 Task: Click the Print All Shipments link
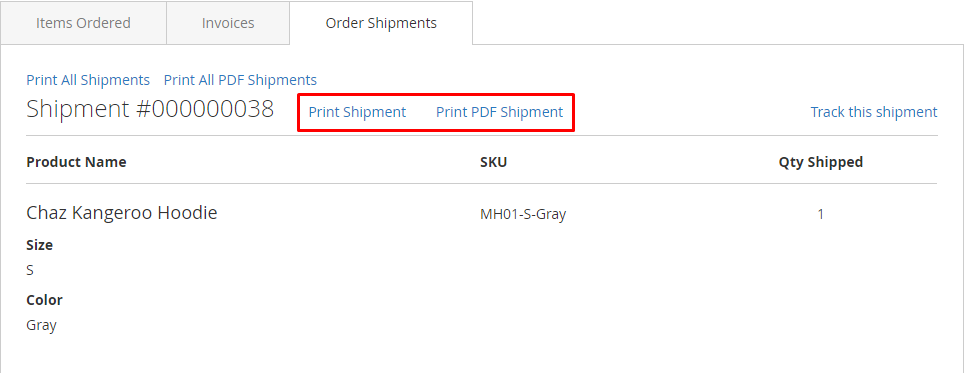(88, 80)
